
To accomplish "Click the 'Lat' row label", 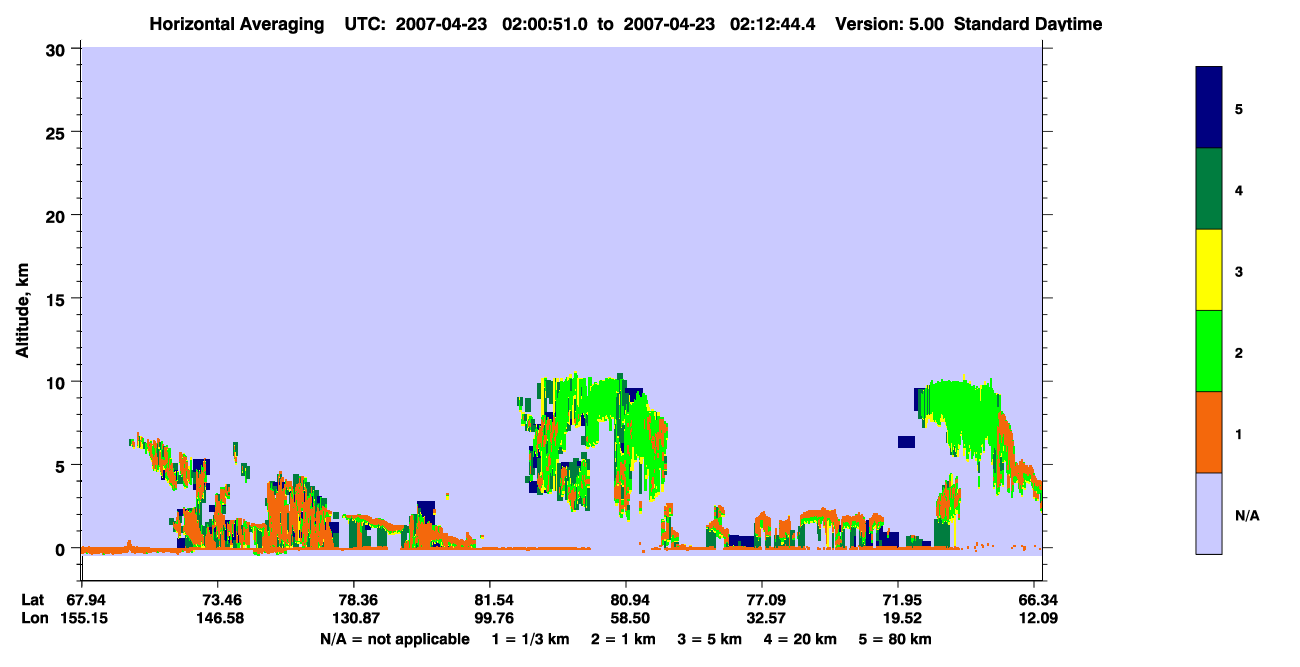I will point(33,600).
